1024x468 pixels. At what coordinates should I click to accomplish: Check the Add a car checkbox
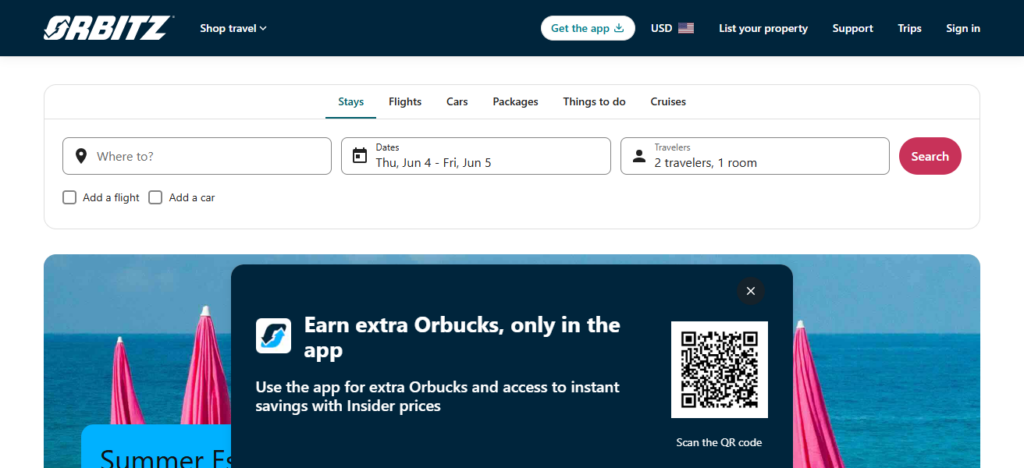coord(155,197)
